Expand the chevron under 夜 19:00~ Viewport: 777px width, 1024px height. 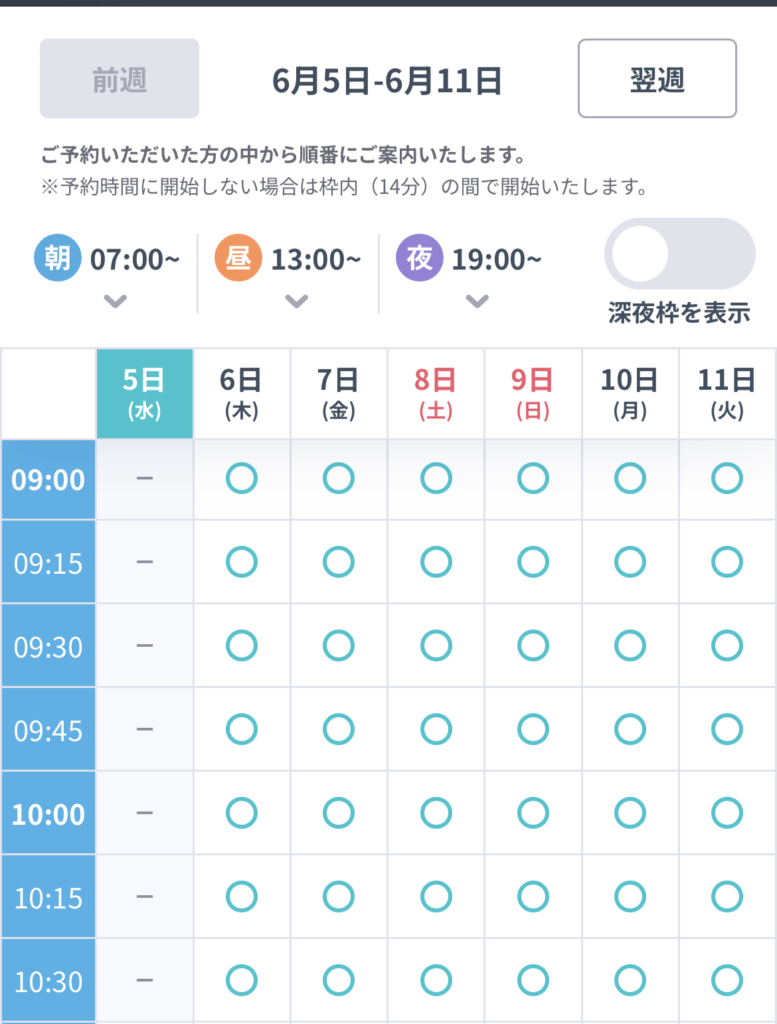tap(477, 301)
